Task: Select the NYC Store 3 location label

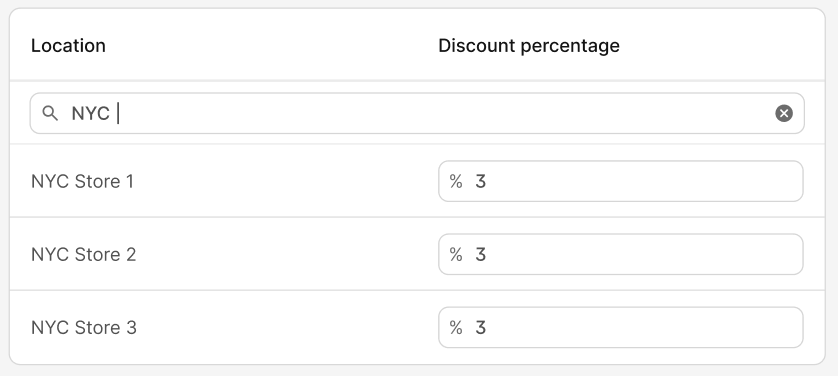Action: (84, 327)
